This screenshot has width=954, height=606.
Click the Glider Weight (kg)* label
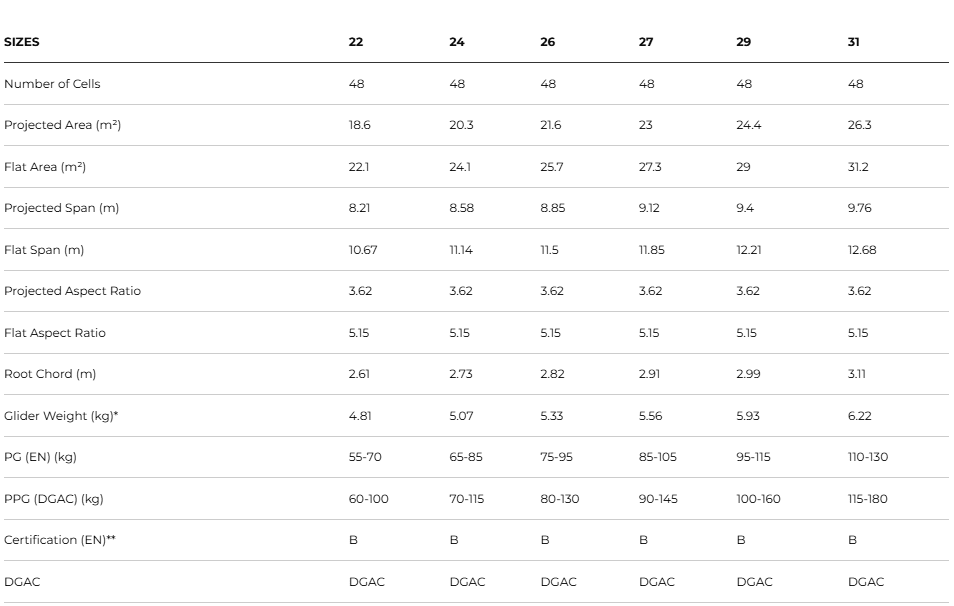point(61,416)
